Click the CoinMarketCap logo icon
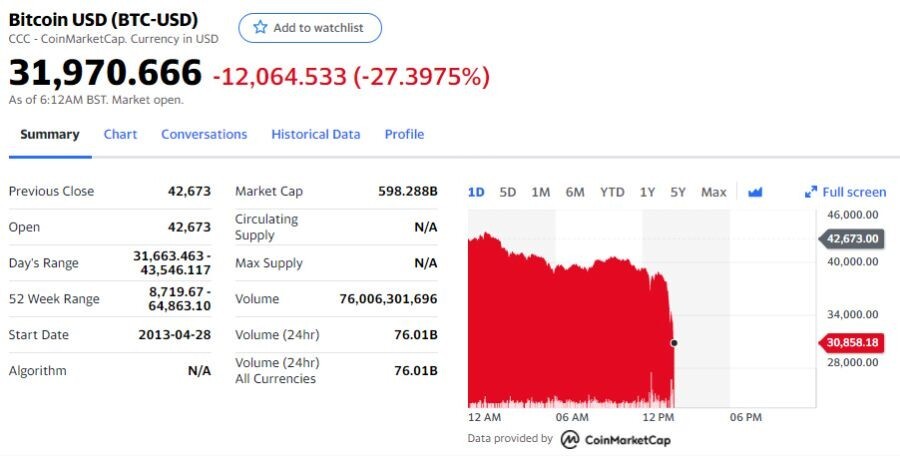900x456 pixels. (569, 440)
